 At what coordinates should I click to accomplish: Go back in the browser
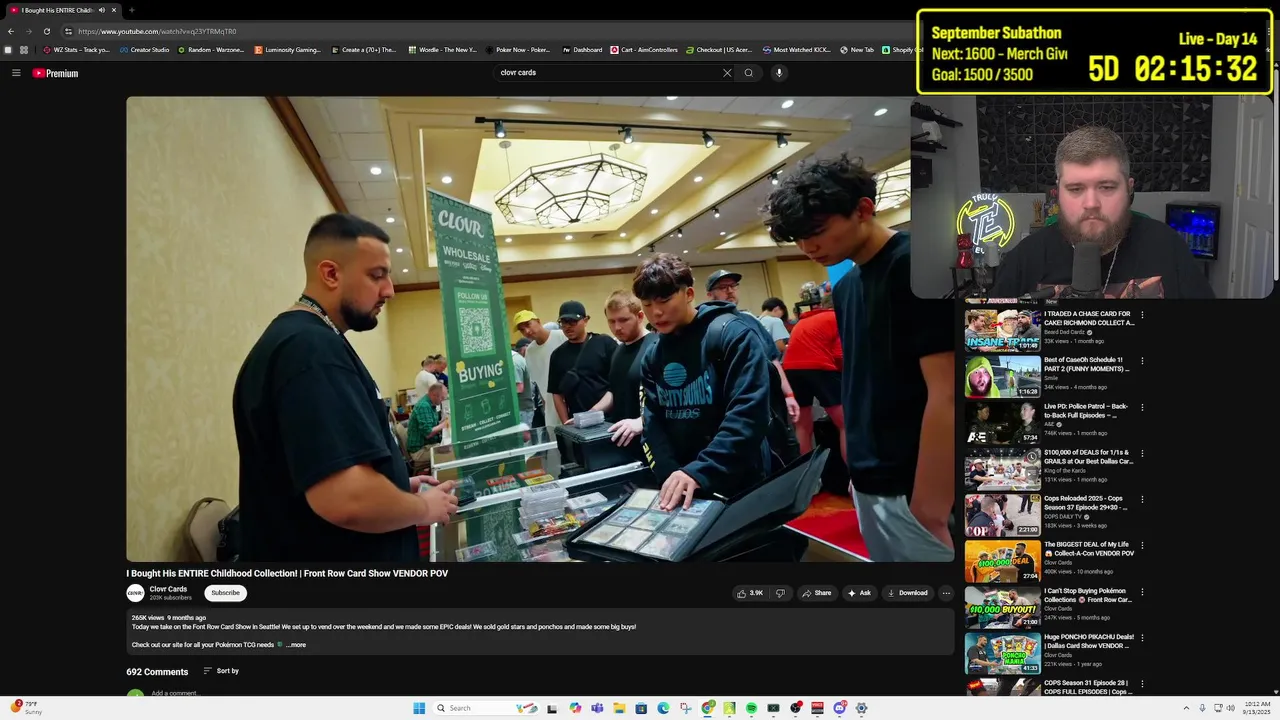coord(11,31)
